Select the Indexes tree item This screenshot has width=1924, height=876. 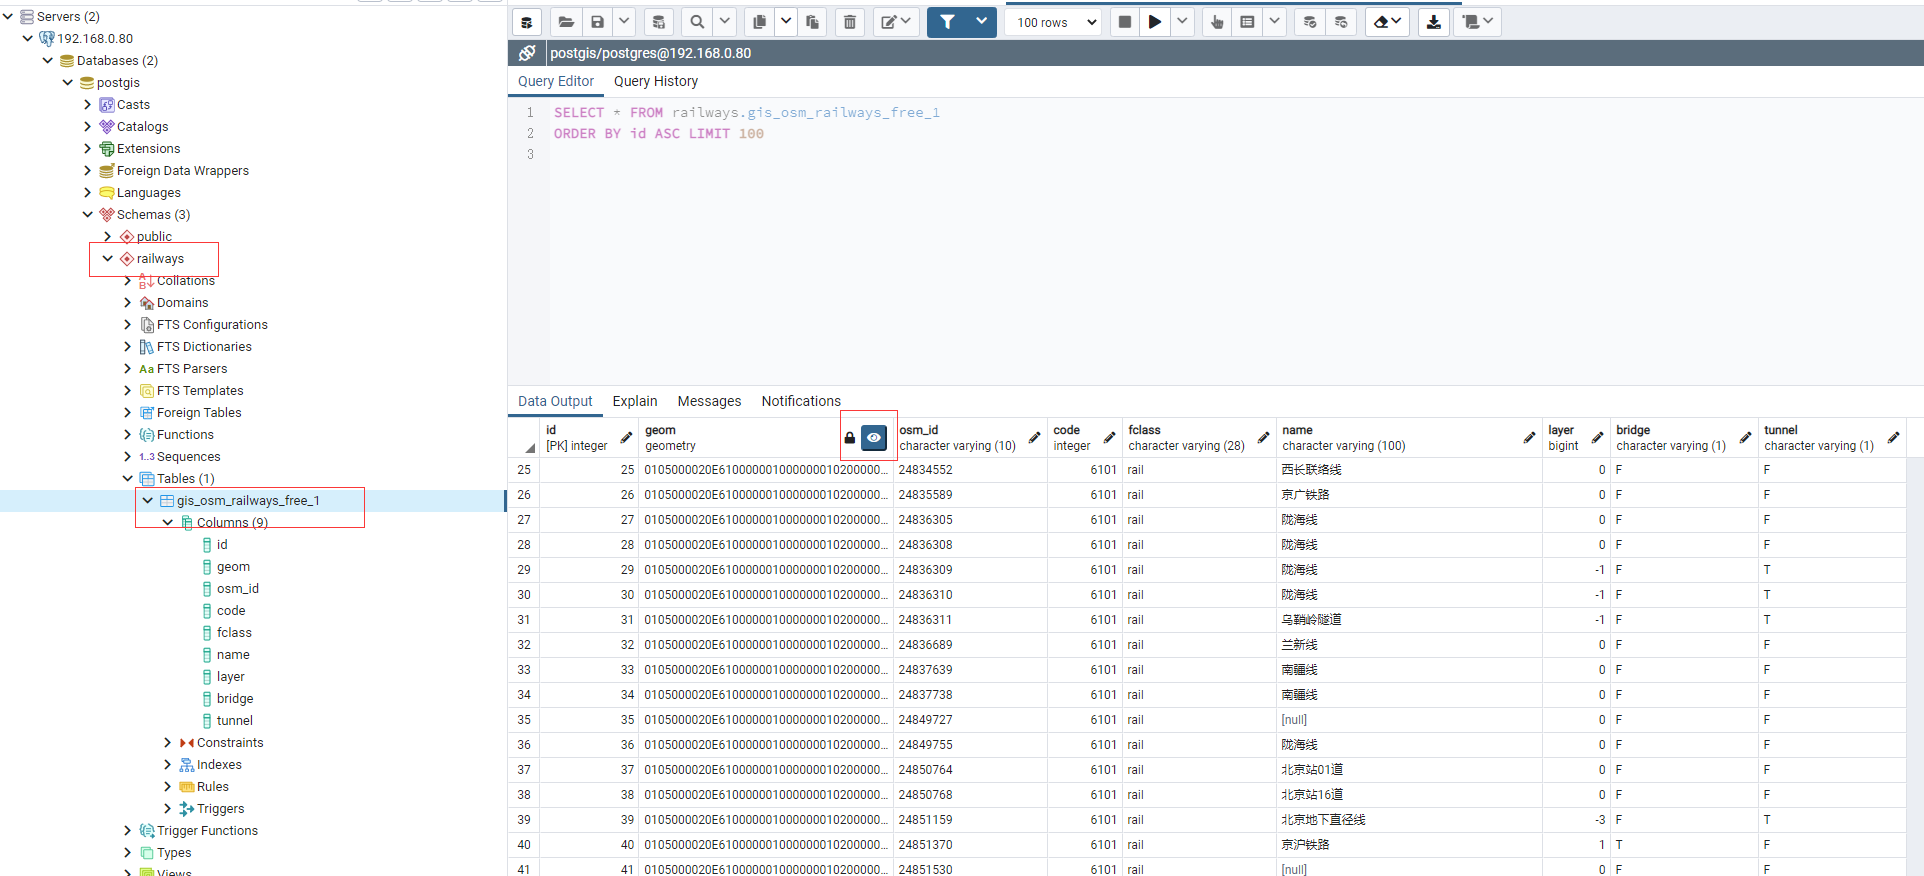coord(219,764)
